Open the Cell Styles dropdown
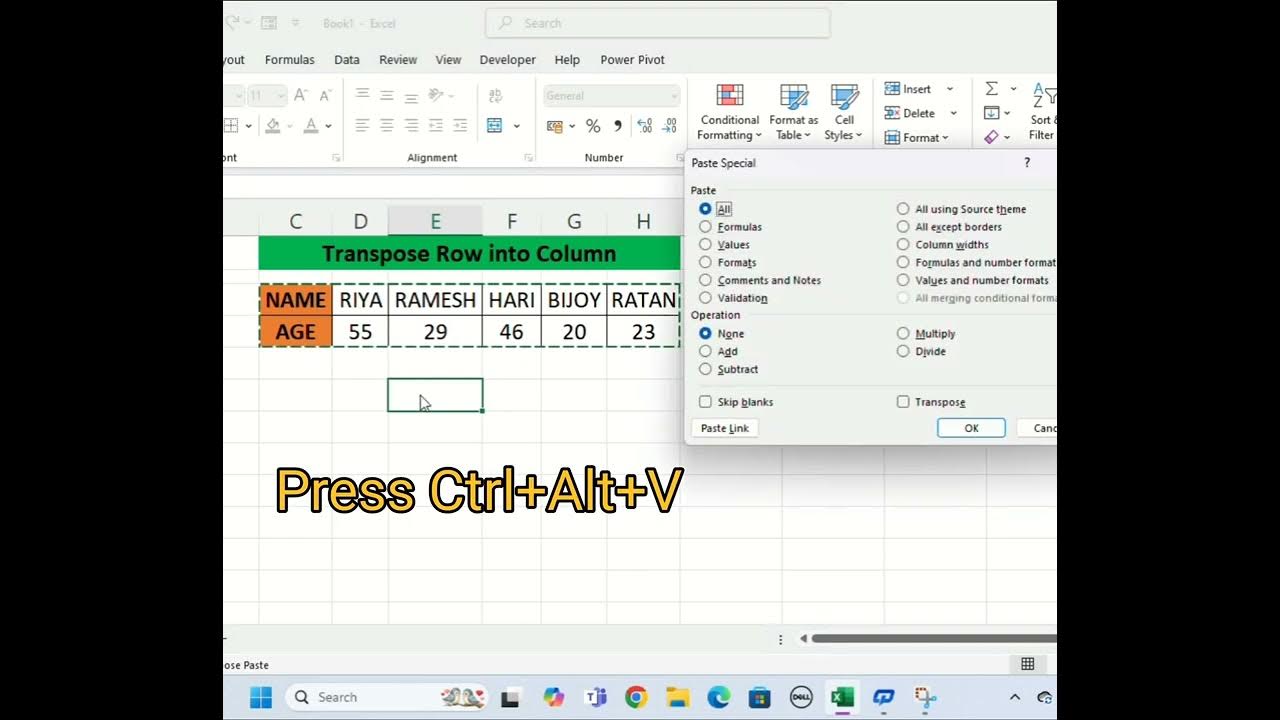The height and width of the screenshot is (720, 1280). (x=845, y=112)
